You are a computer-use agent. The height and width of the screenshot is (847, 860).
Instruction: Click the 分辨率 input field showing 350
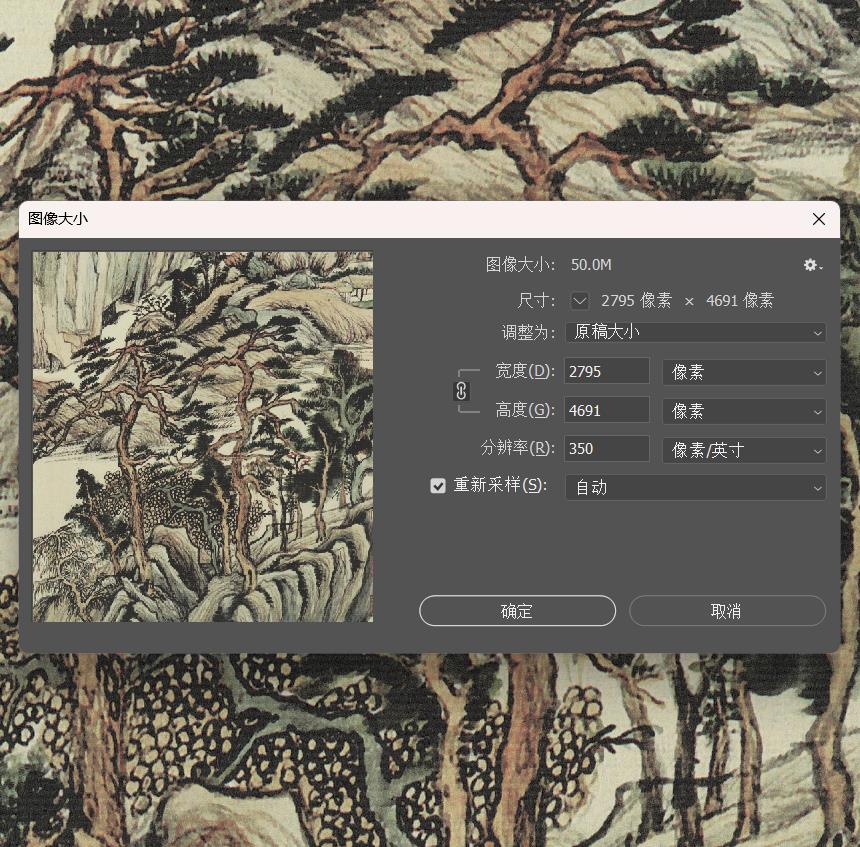[x=607, y=449]
